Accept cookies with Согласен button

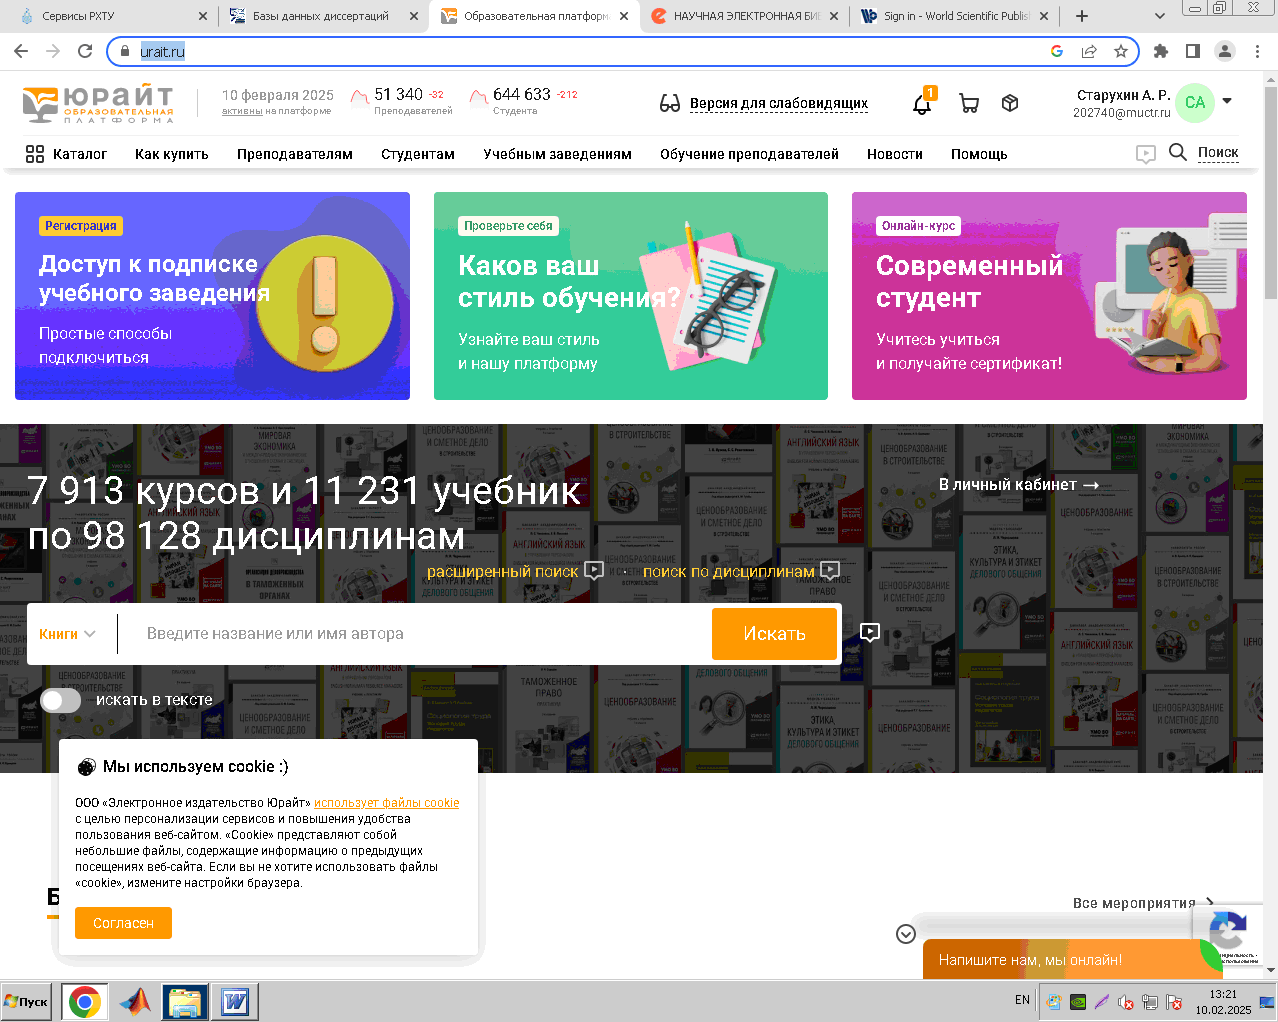click(123, 923)
